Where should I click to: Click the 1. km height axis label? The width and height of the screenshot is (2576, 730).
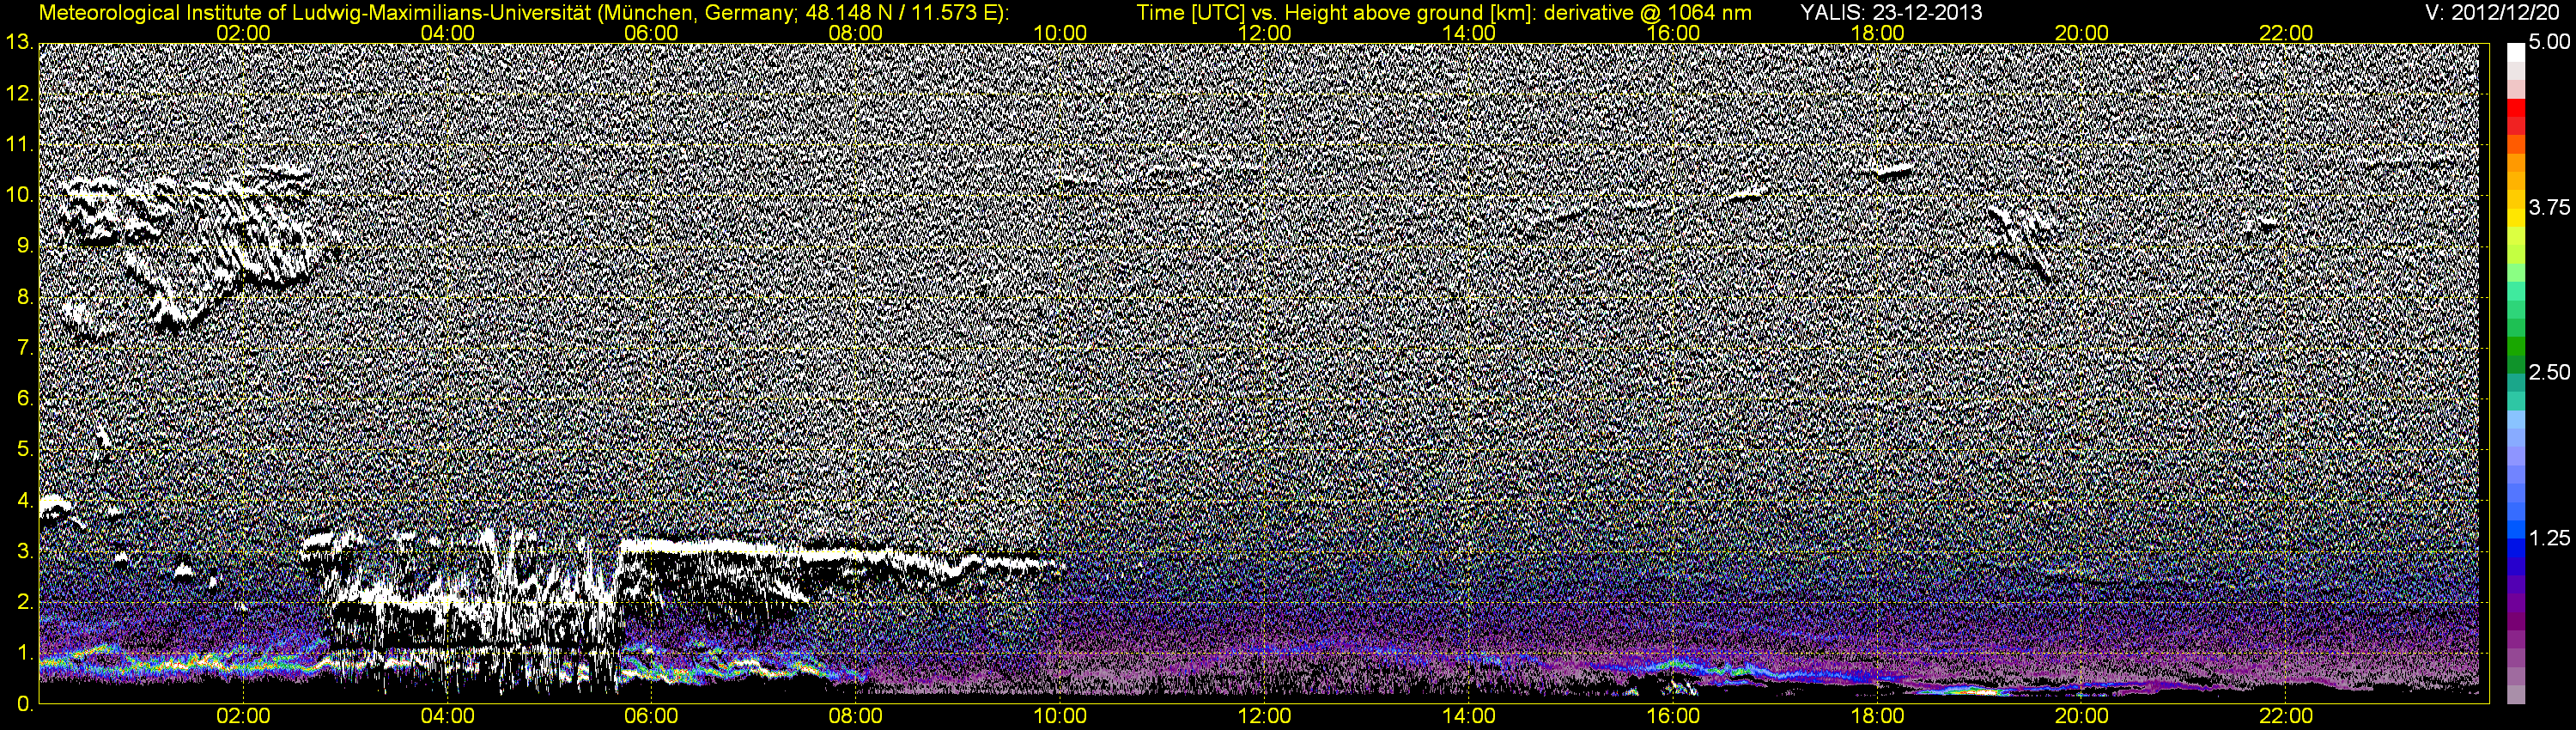click(x=24, y=654)
